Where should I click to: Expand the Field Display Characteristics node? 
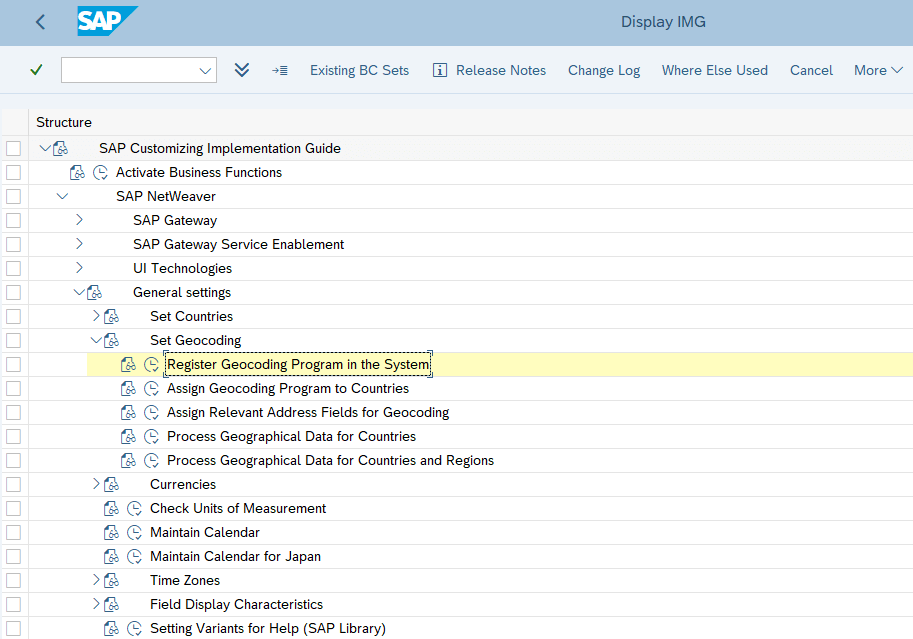[96, 603]
